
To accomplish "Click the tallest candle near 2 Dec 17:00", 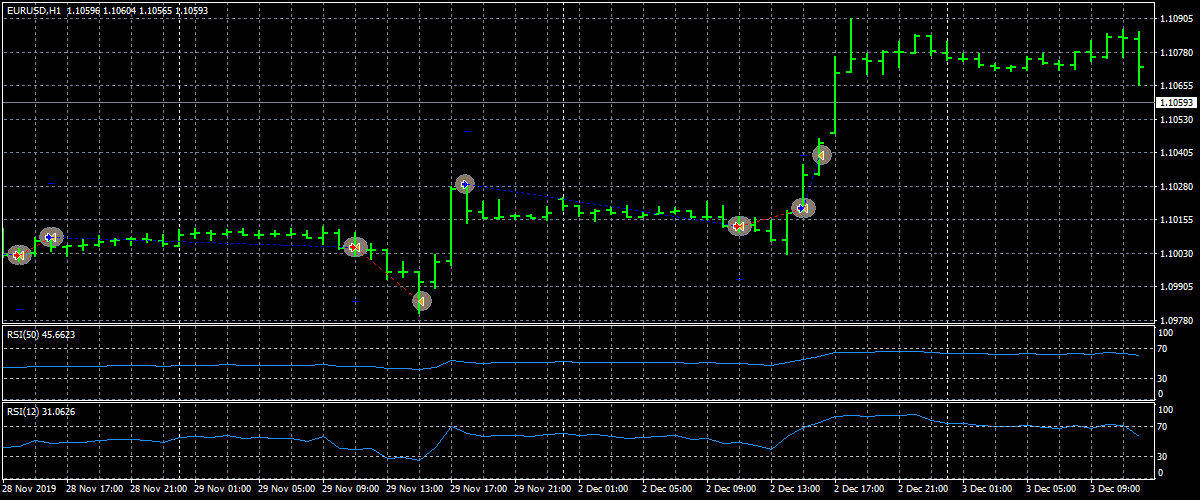I will pyautogui.click(x=835, y=95).
